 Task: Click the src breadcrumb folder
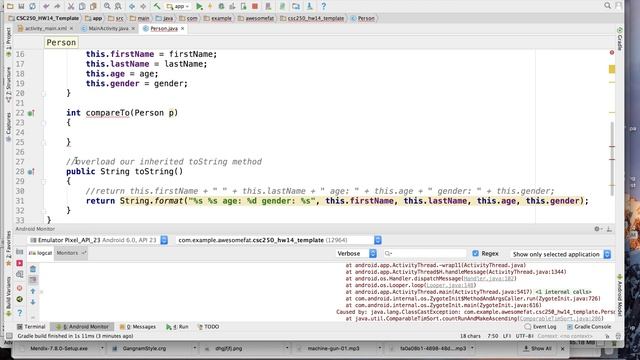[x=116, y=18]
